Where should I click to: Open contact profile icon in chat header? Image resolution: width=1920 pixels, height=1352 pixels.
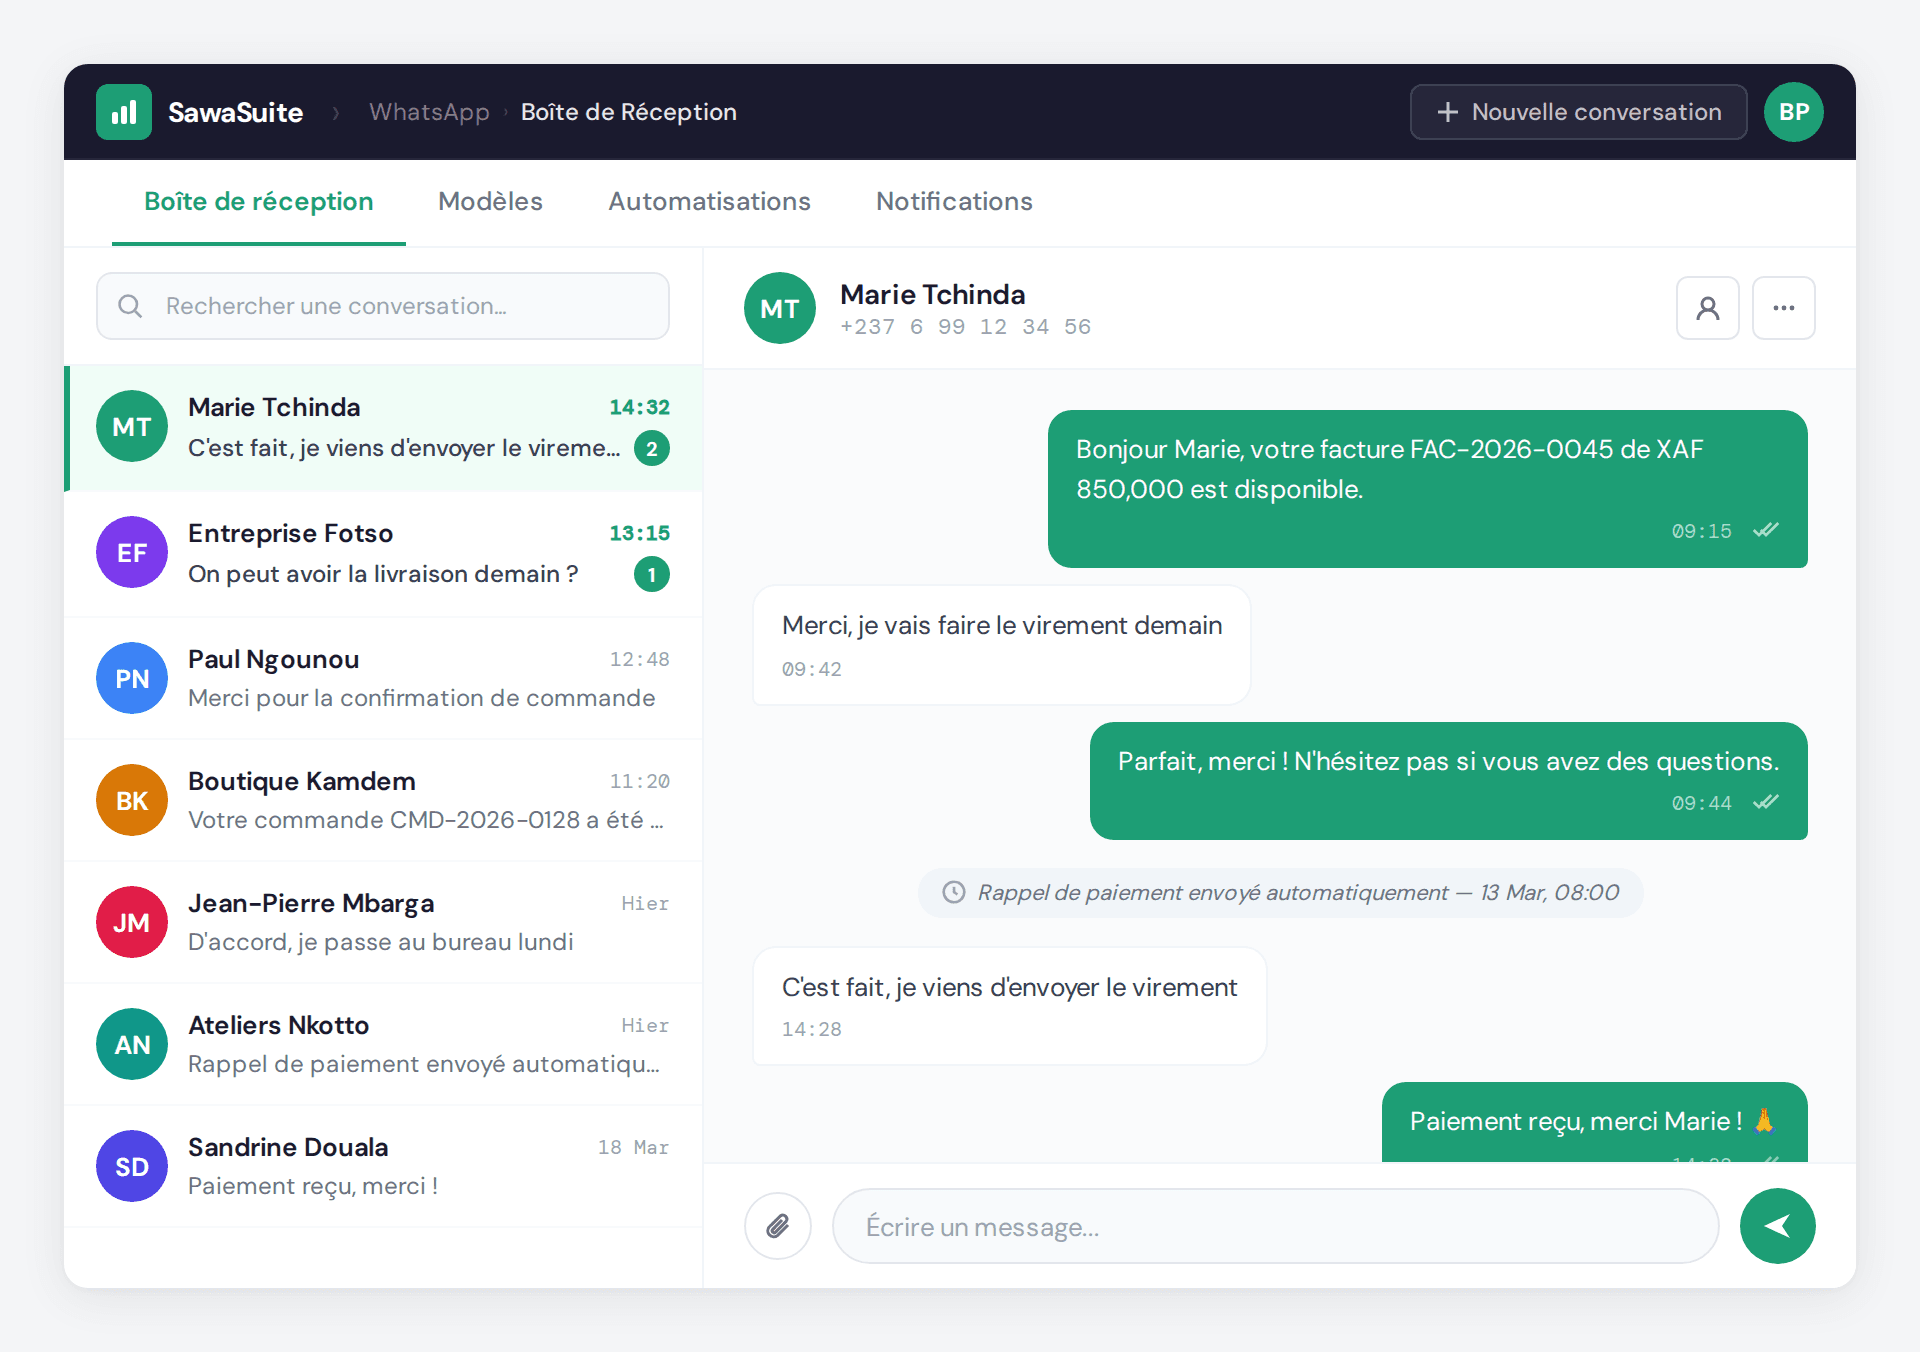point(1707,308)
